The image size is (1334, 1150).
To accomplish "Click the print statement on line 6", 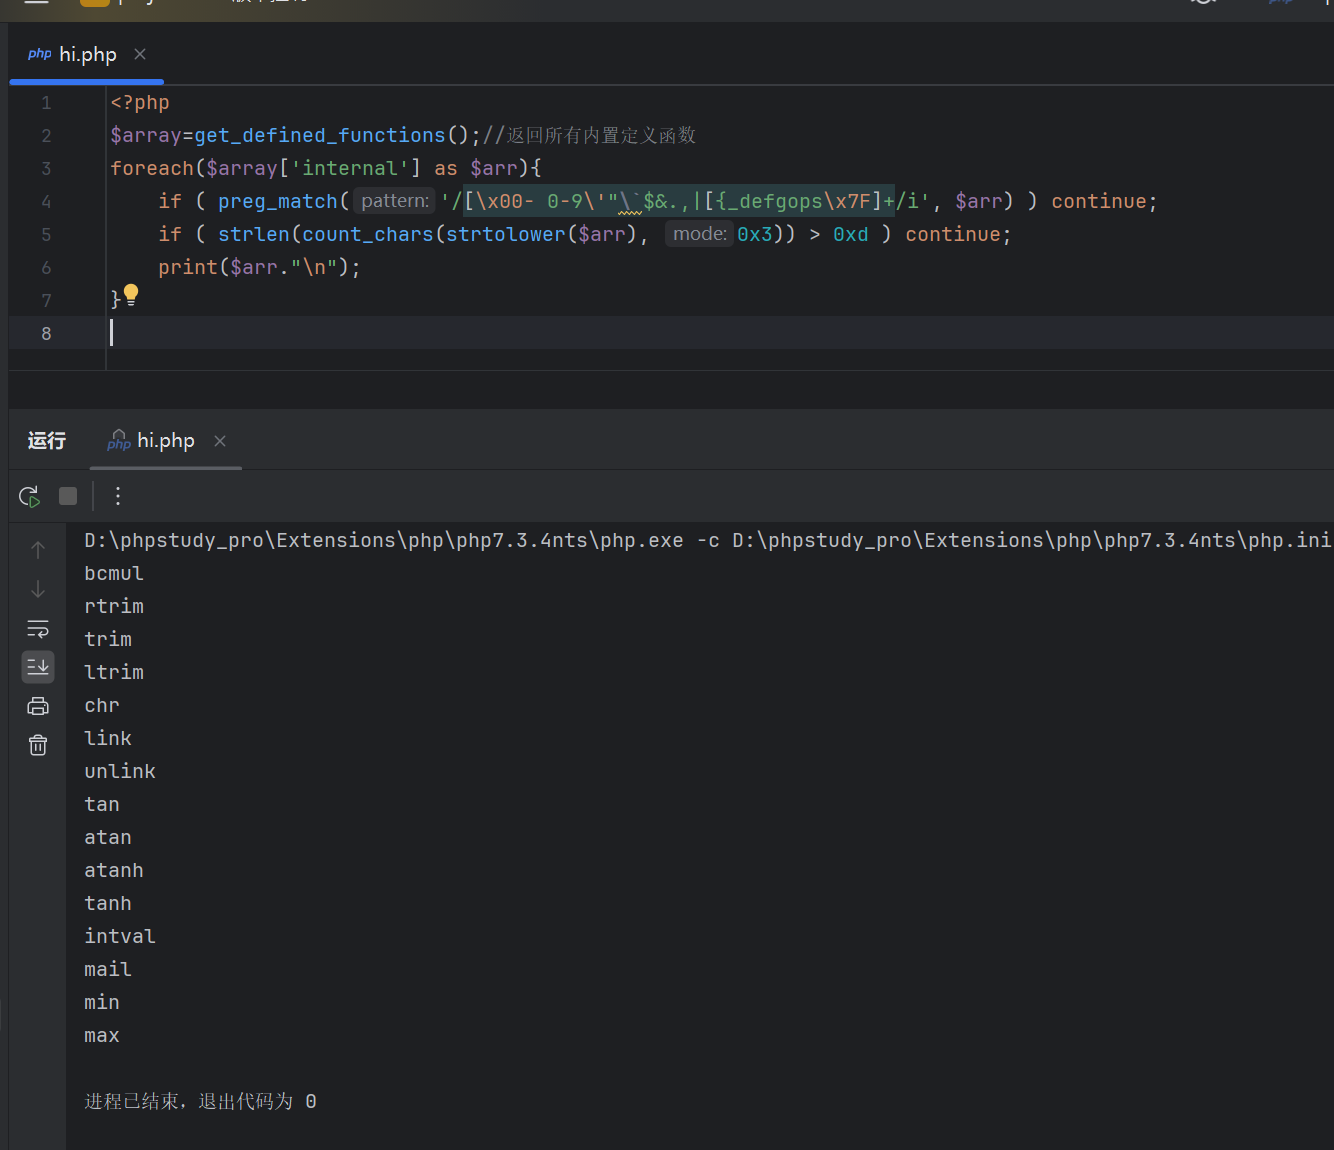I will (259, 268).
